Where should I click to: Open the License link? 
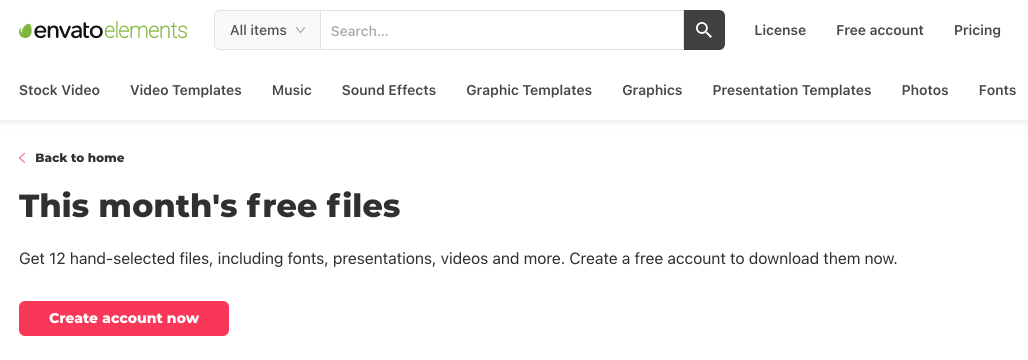click(x=780, y=30)
